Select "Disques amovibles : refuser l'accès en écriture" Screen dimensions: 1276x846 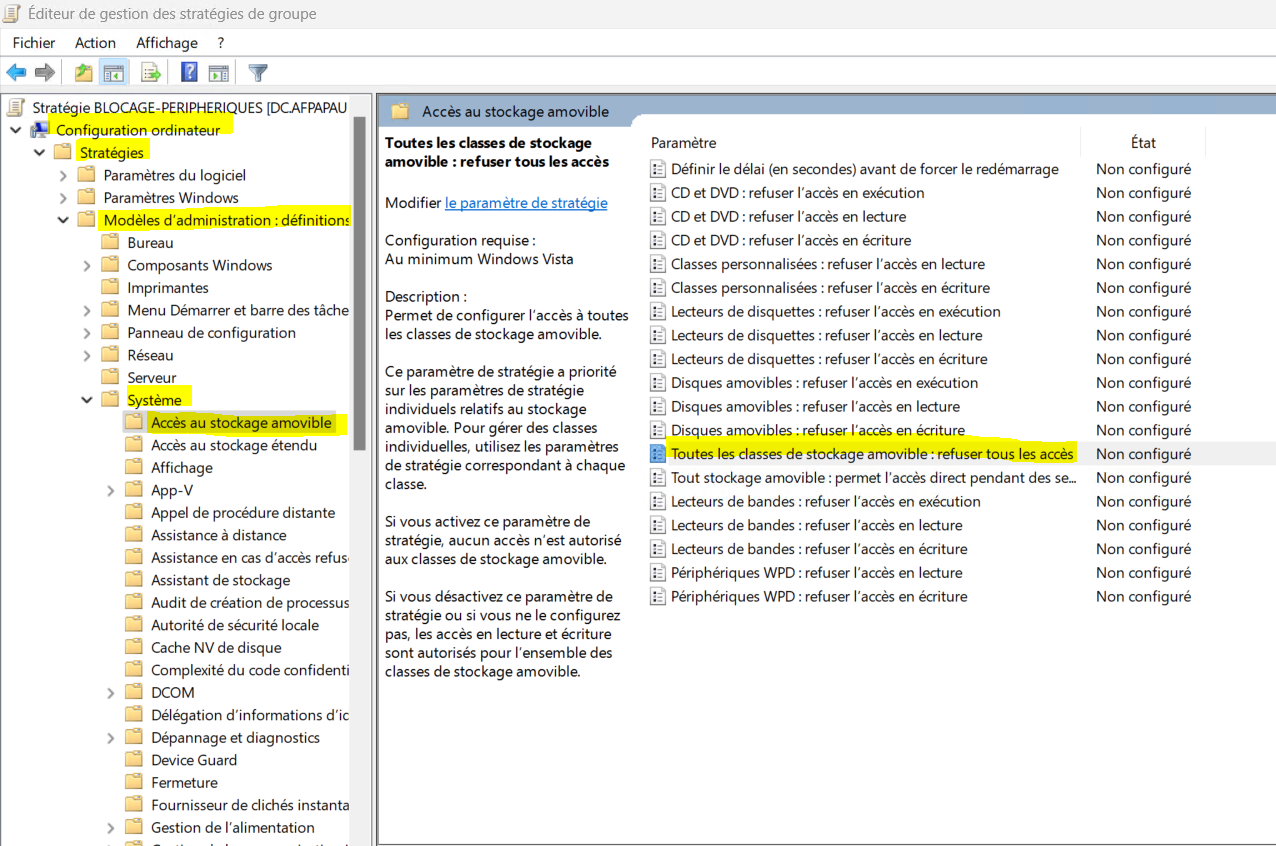[817, 430]
